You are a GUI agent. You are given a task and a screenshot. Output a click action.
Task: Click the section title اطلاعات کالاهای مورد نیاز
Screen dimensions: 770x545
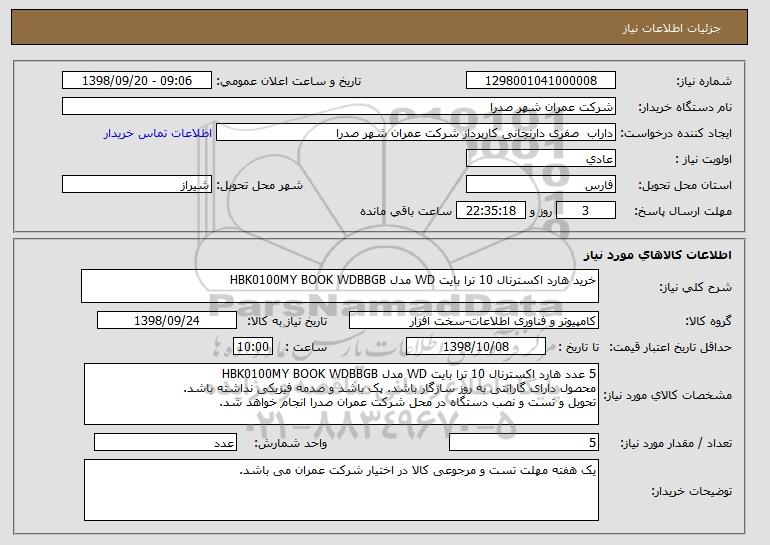[x=658, y=254]
